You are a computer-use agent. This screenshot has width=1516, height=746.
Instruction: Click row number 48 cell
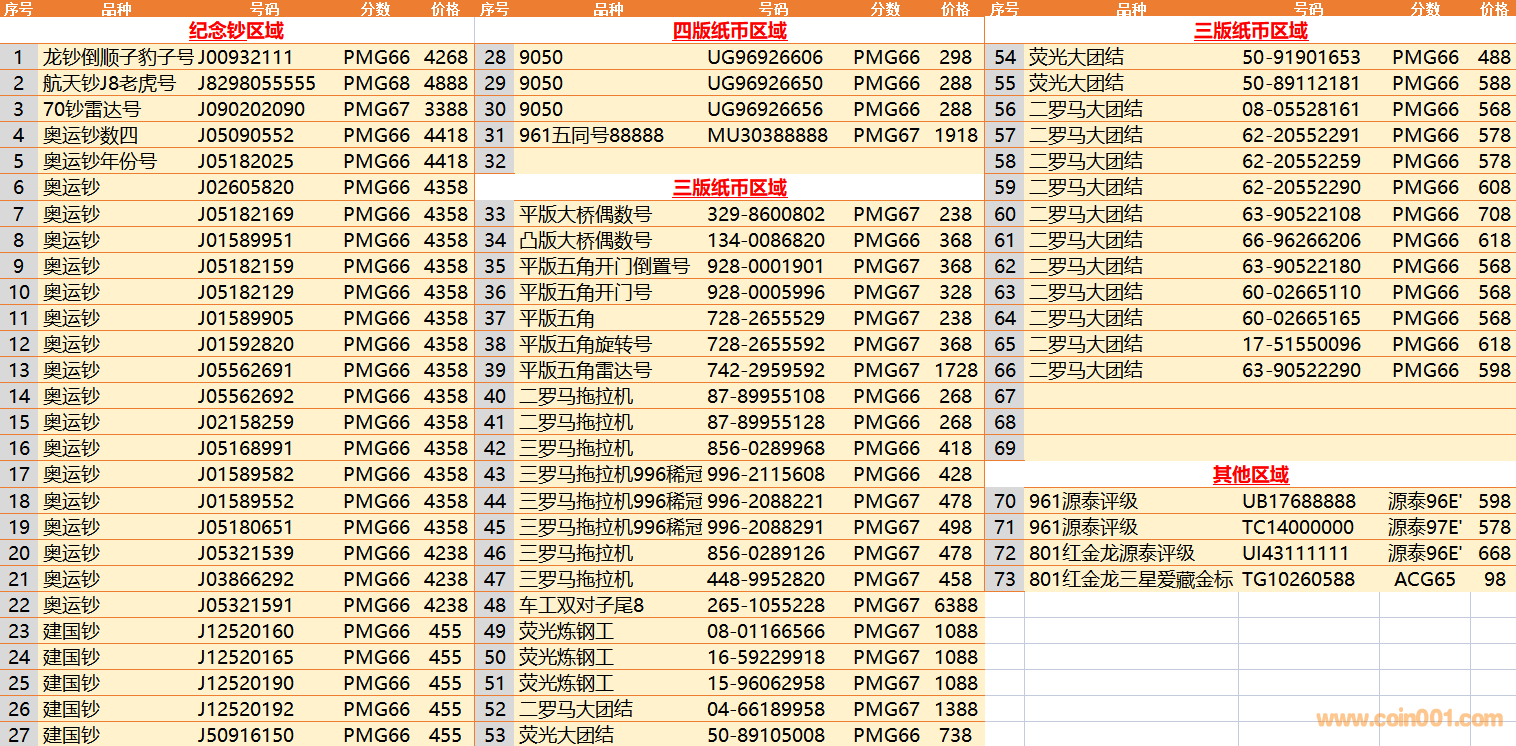click(495, 605)
